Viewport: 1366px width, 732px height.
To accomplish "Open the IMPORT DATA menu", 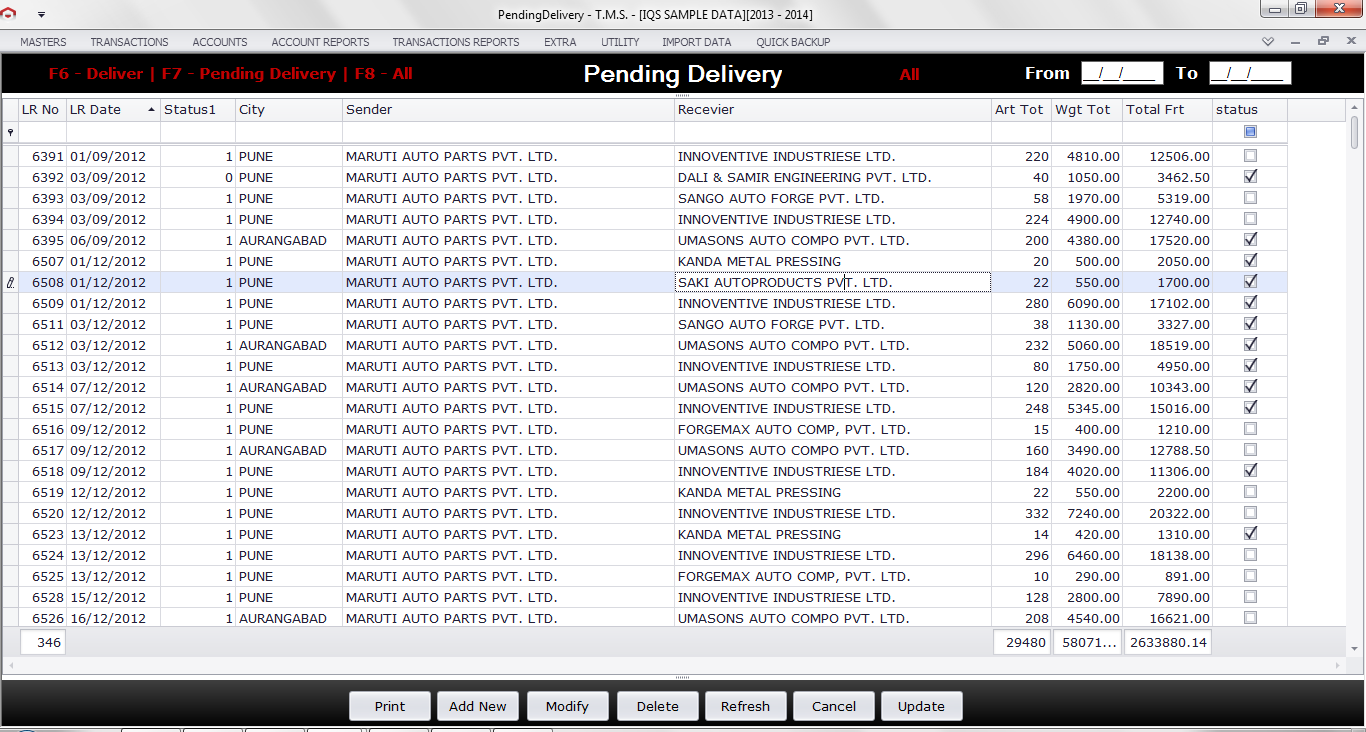I will (x=696, y=42).
